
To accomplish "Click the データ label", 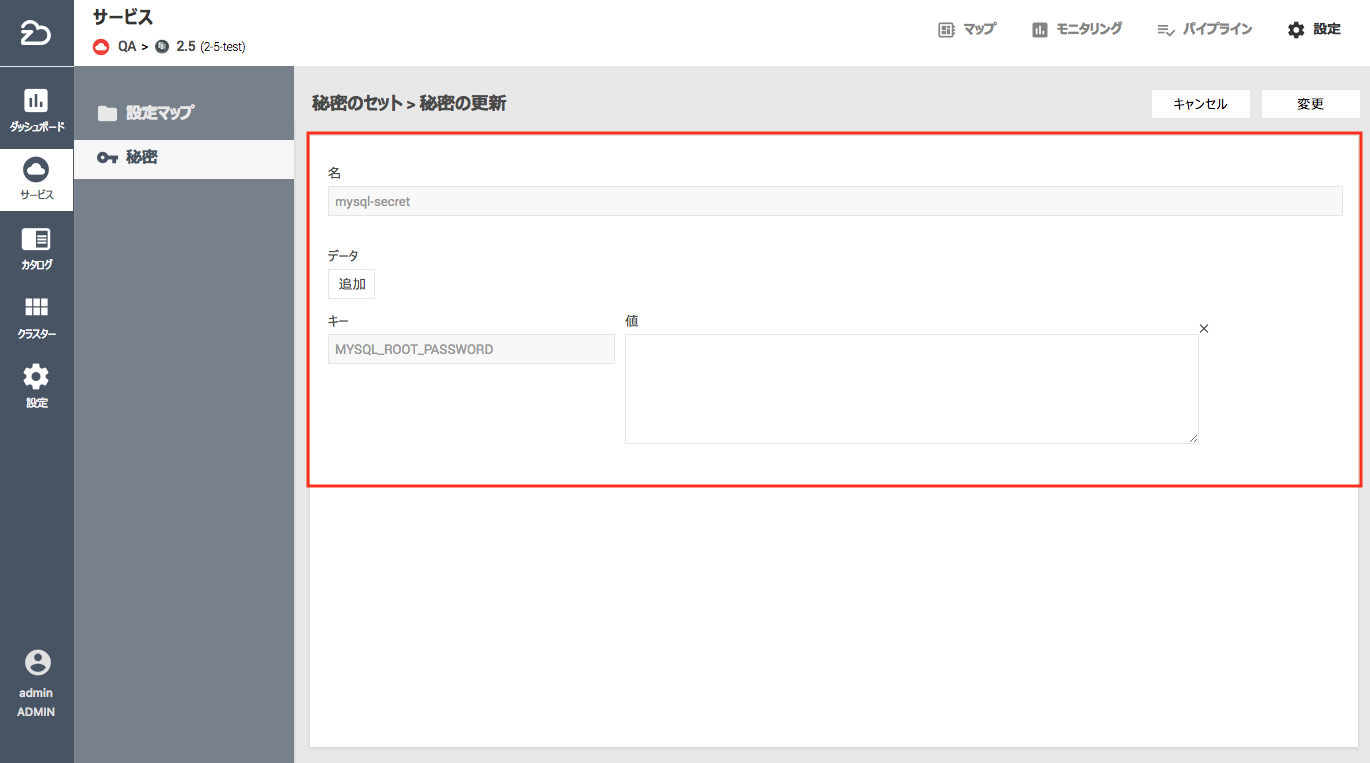I will coord(343,256).
